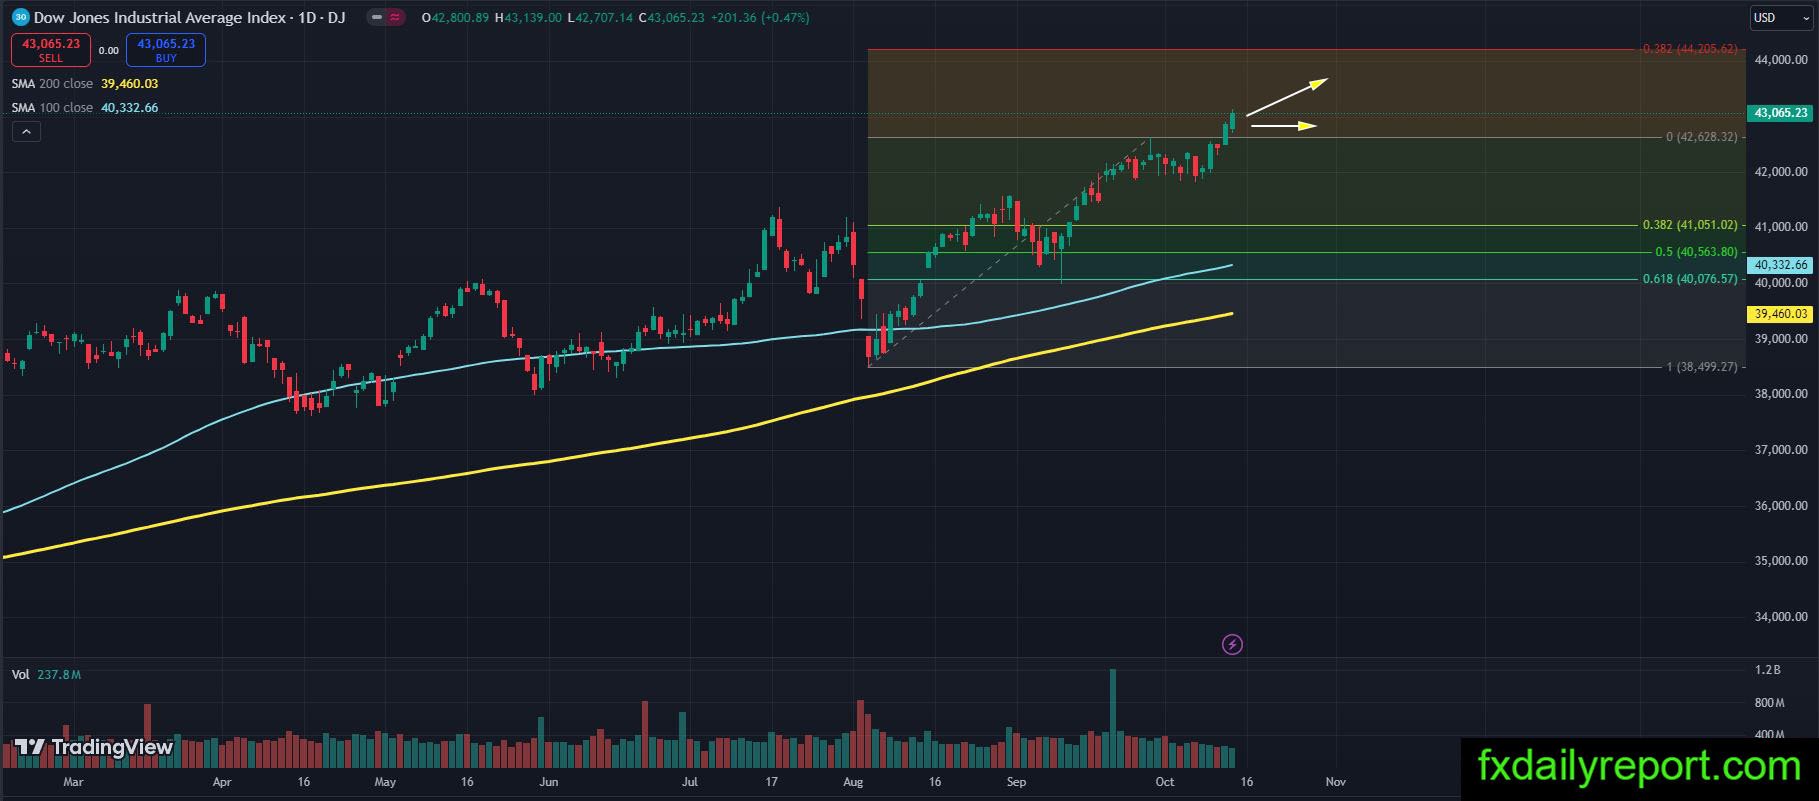
Task: Collapse the indicator legend with the chevron
Action: coord(26,131)
